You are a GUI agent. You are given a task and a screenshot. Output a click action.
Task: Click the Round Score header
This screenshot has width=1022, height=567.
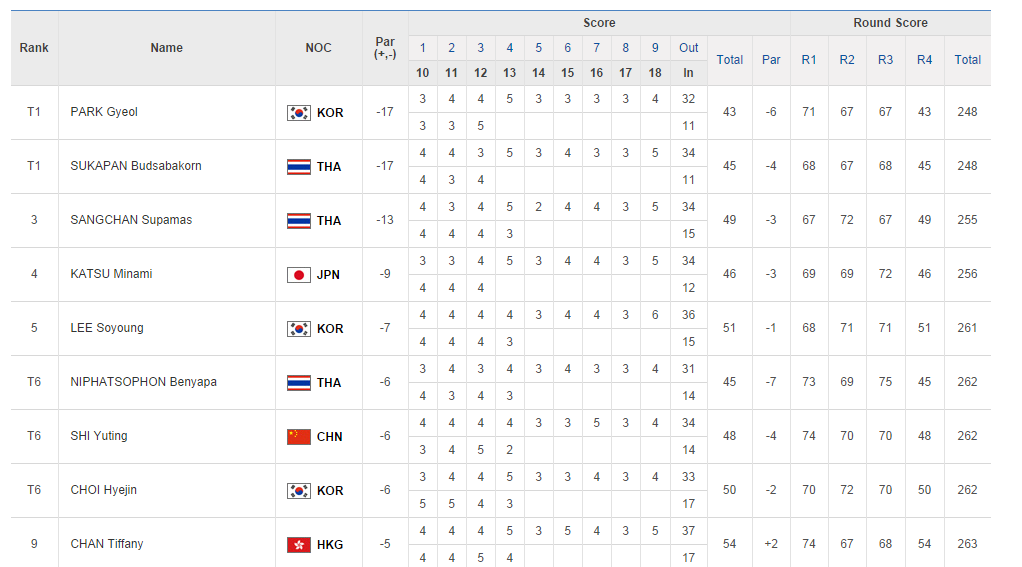click(890, 23)
